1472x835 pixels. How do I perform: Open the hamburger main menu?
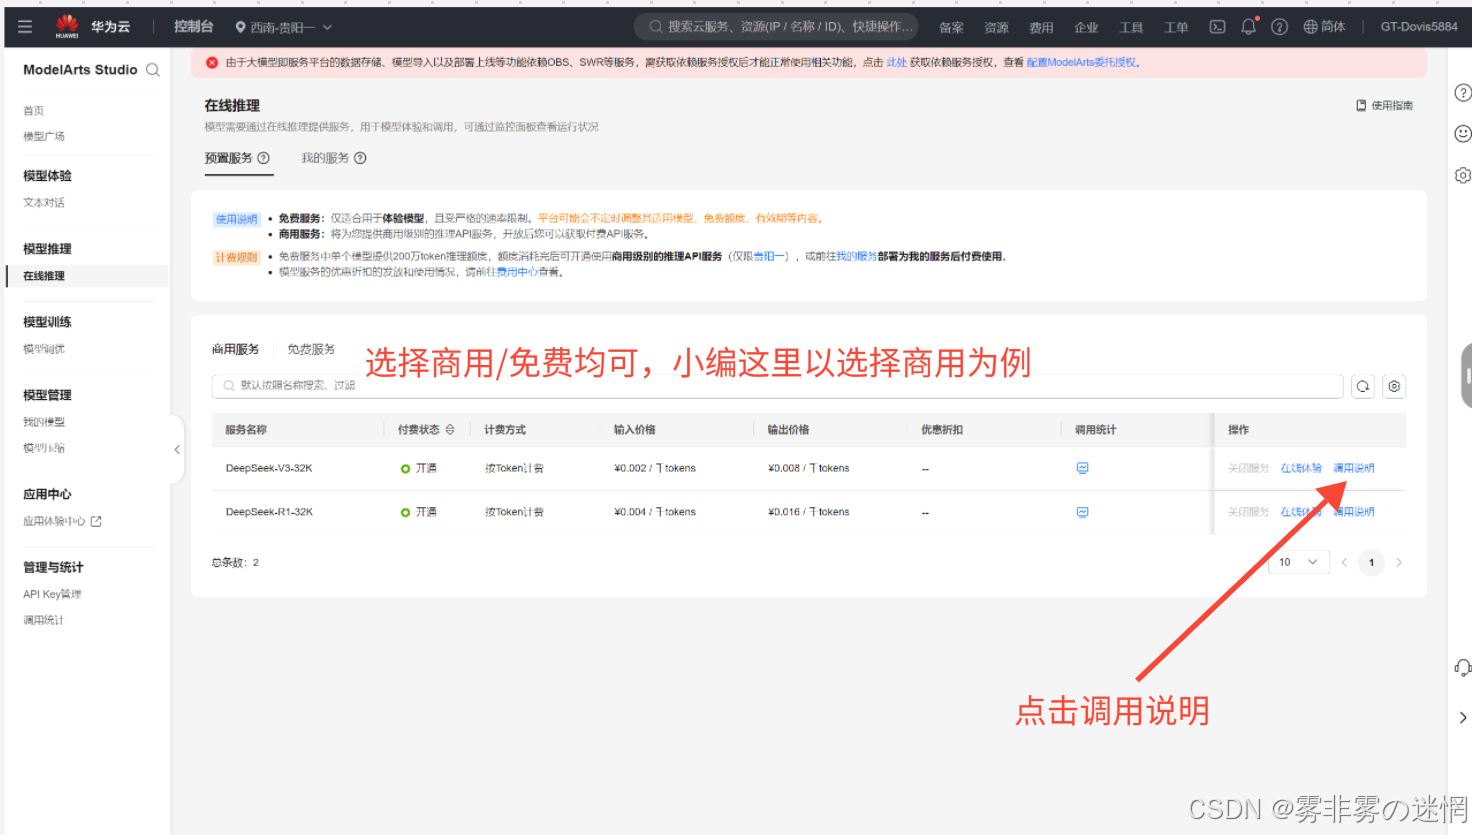point(25,27)
